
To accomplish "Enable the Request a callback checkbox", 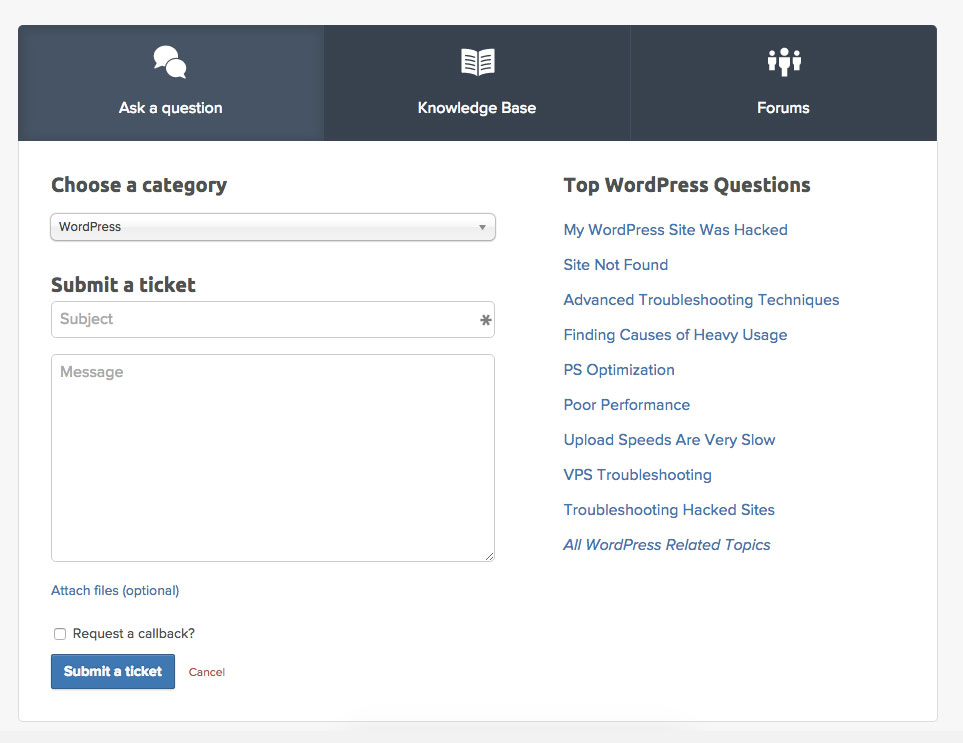I will (60, 634).
